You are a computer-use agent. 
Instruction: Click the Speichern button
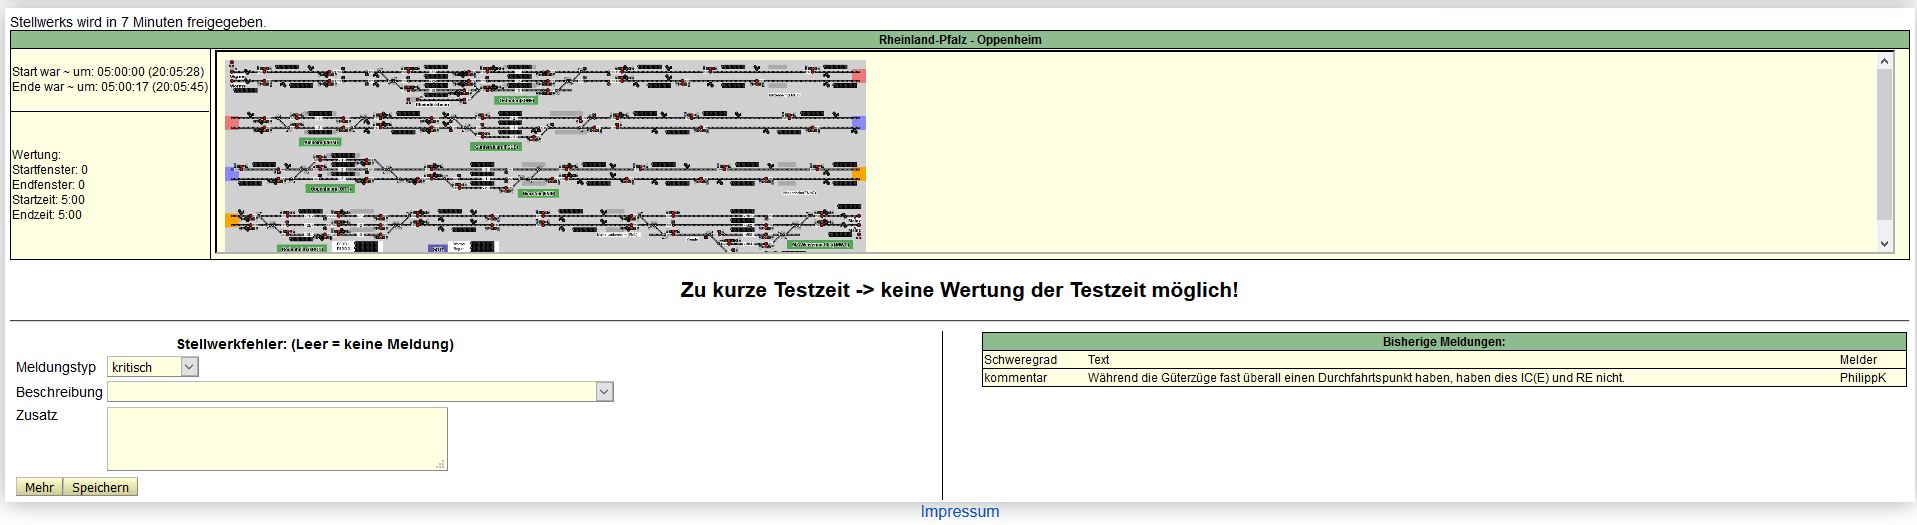100,487
